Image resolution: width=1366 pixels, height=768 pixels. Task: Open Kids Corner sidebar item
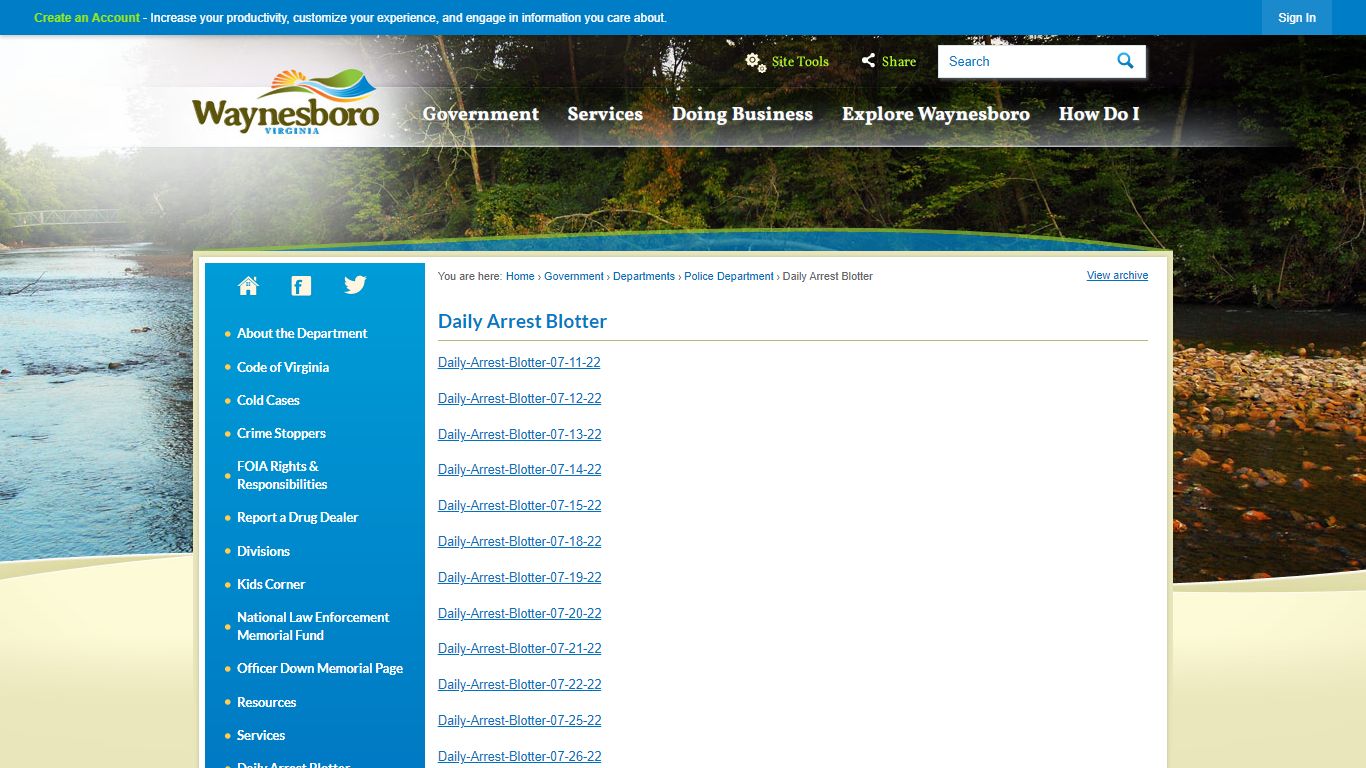point(271,584)
